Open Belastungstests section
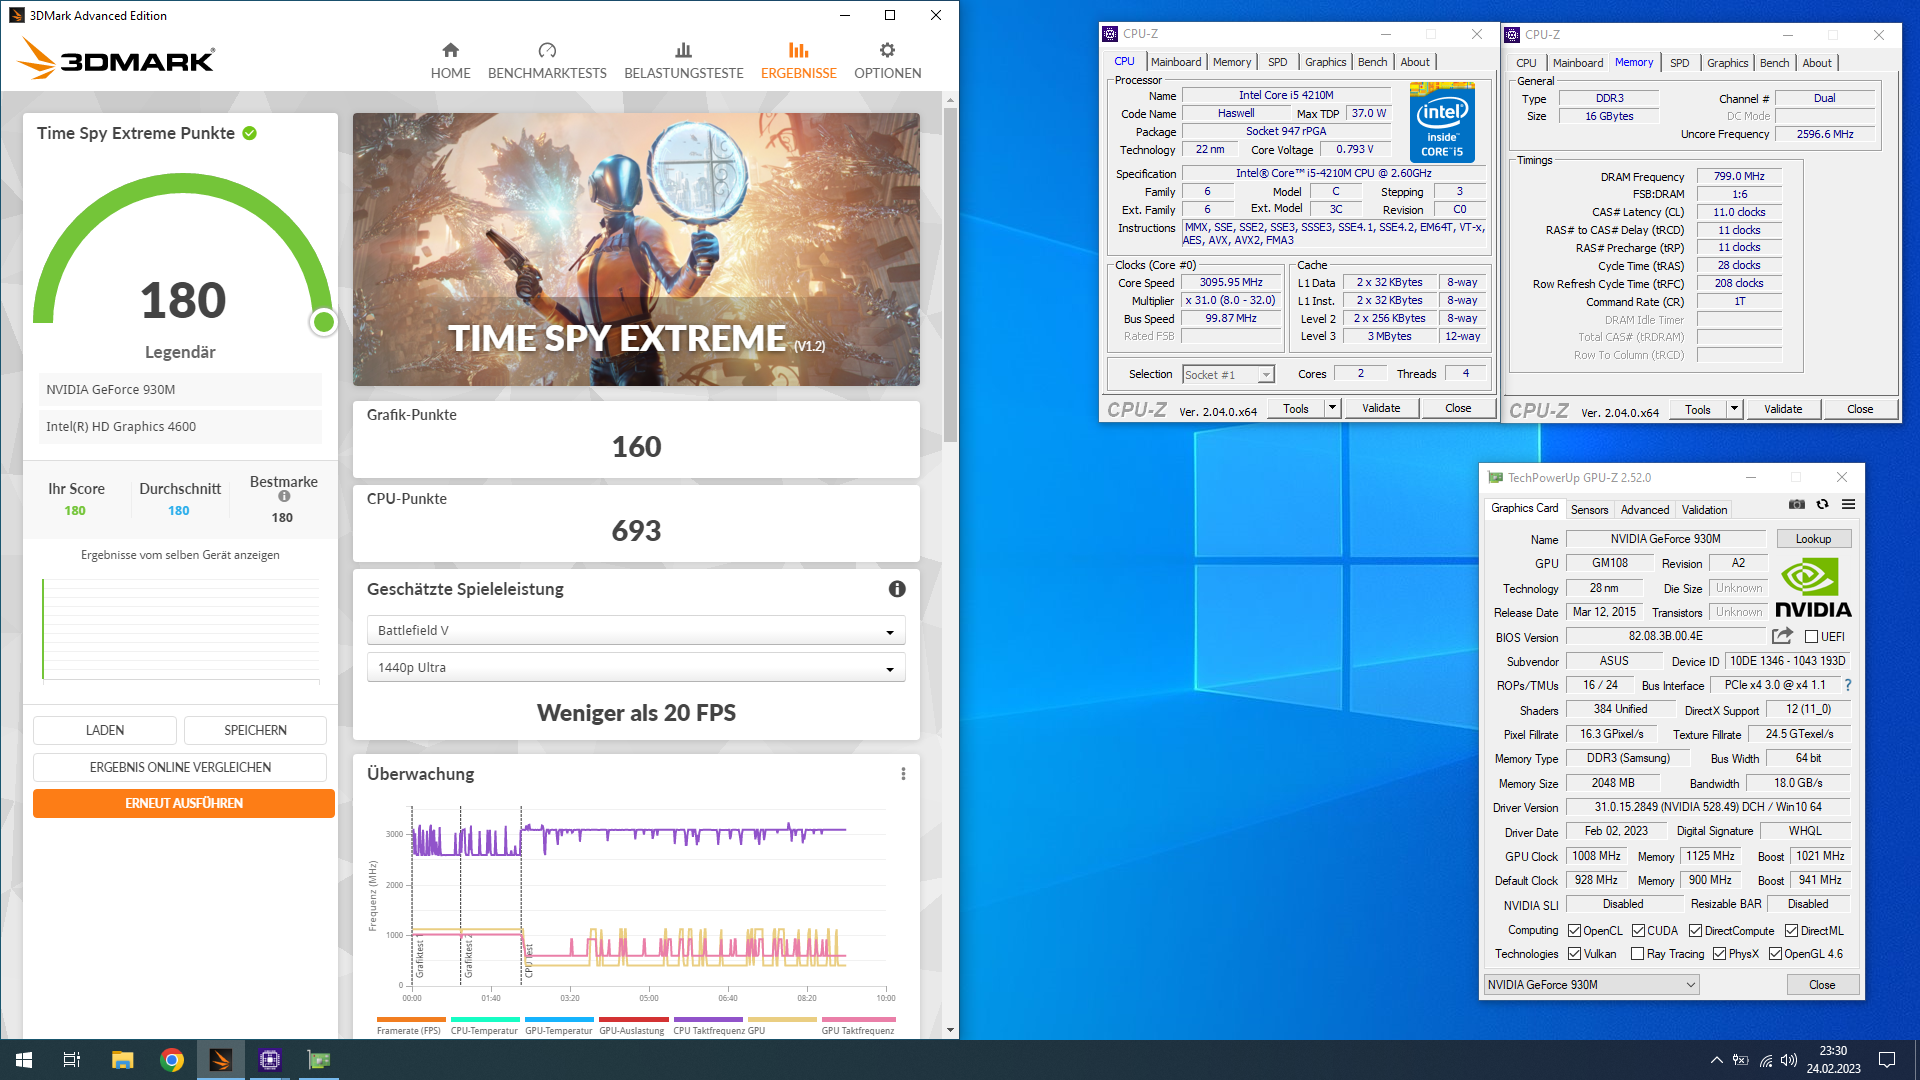This screenshot has width=1920, height=1080. point(684,61)
